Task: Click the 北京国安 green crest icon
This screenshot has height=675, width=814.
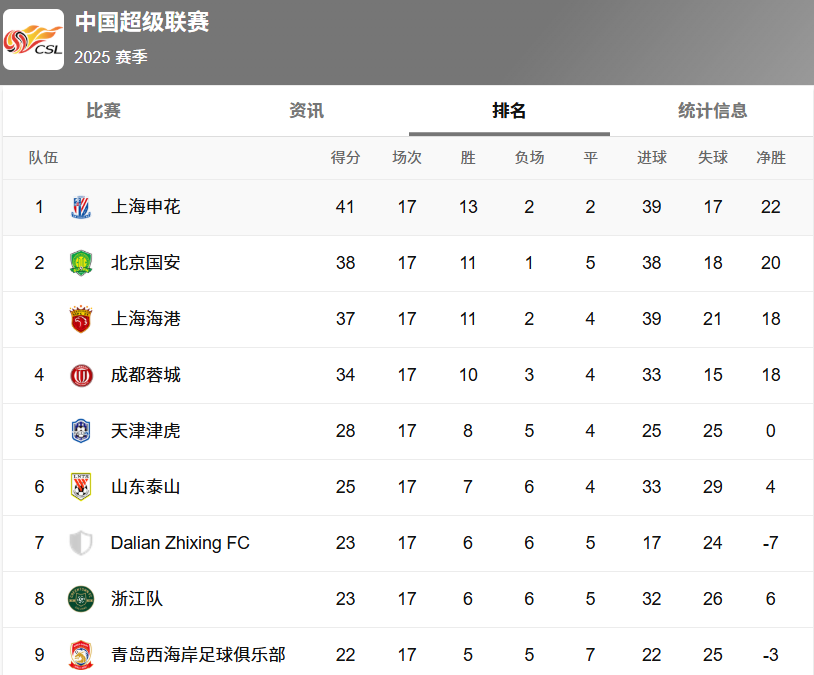Action: click(81, 263)
